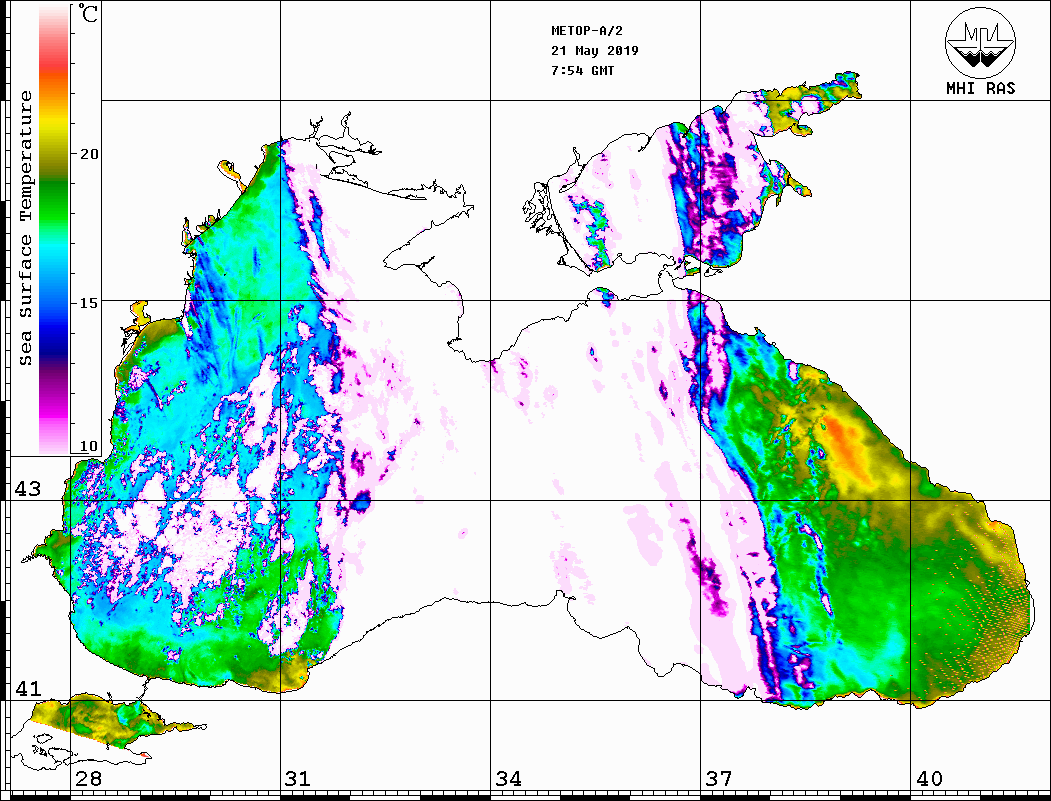The height and width of the screenshot is (801, 1051).
Task: Click the '10' value on temperature scale
Action: coord(88,446)
